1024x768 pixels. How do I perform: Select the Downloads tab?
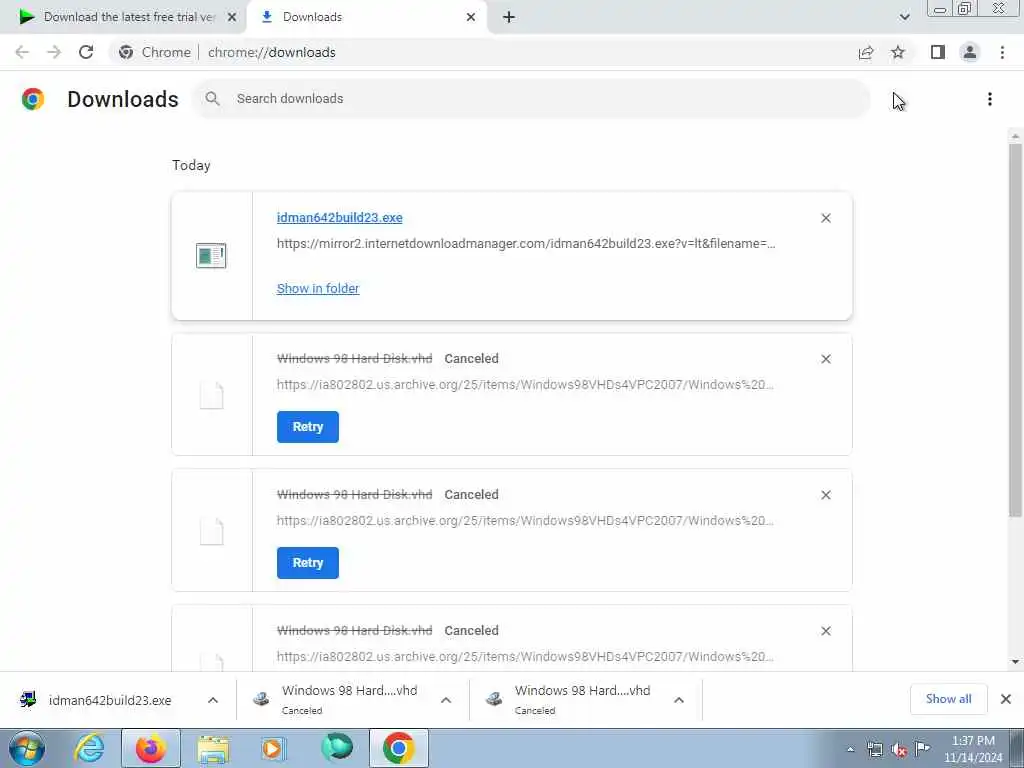366,17
